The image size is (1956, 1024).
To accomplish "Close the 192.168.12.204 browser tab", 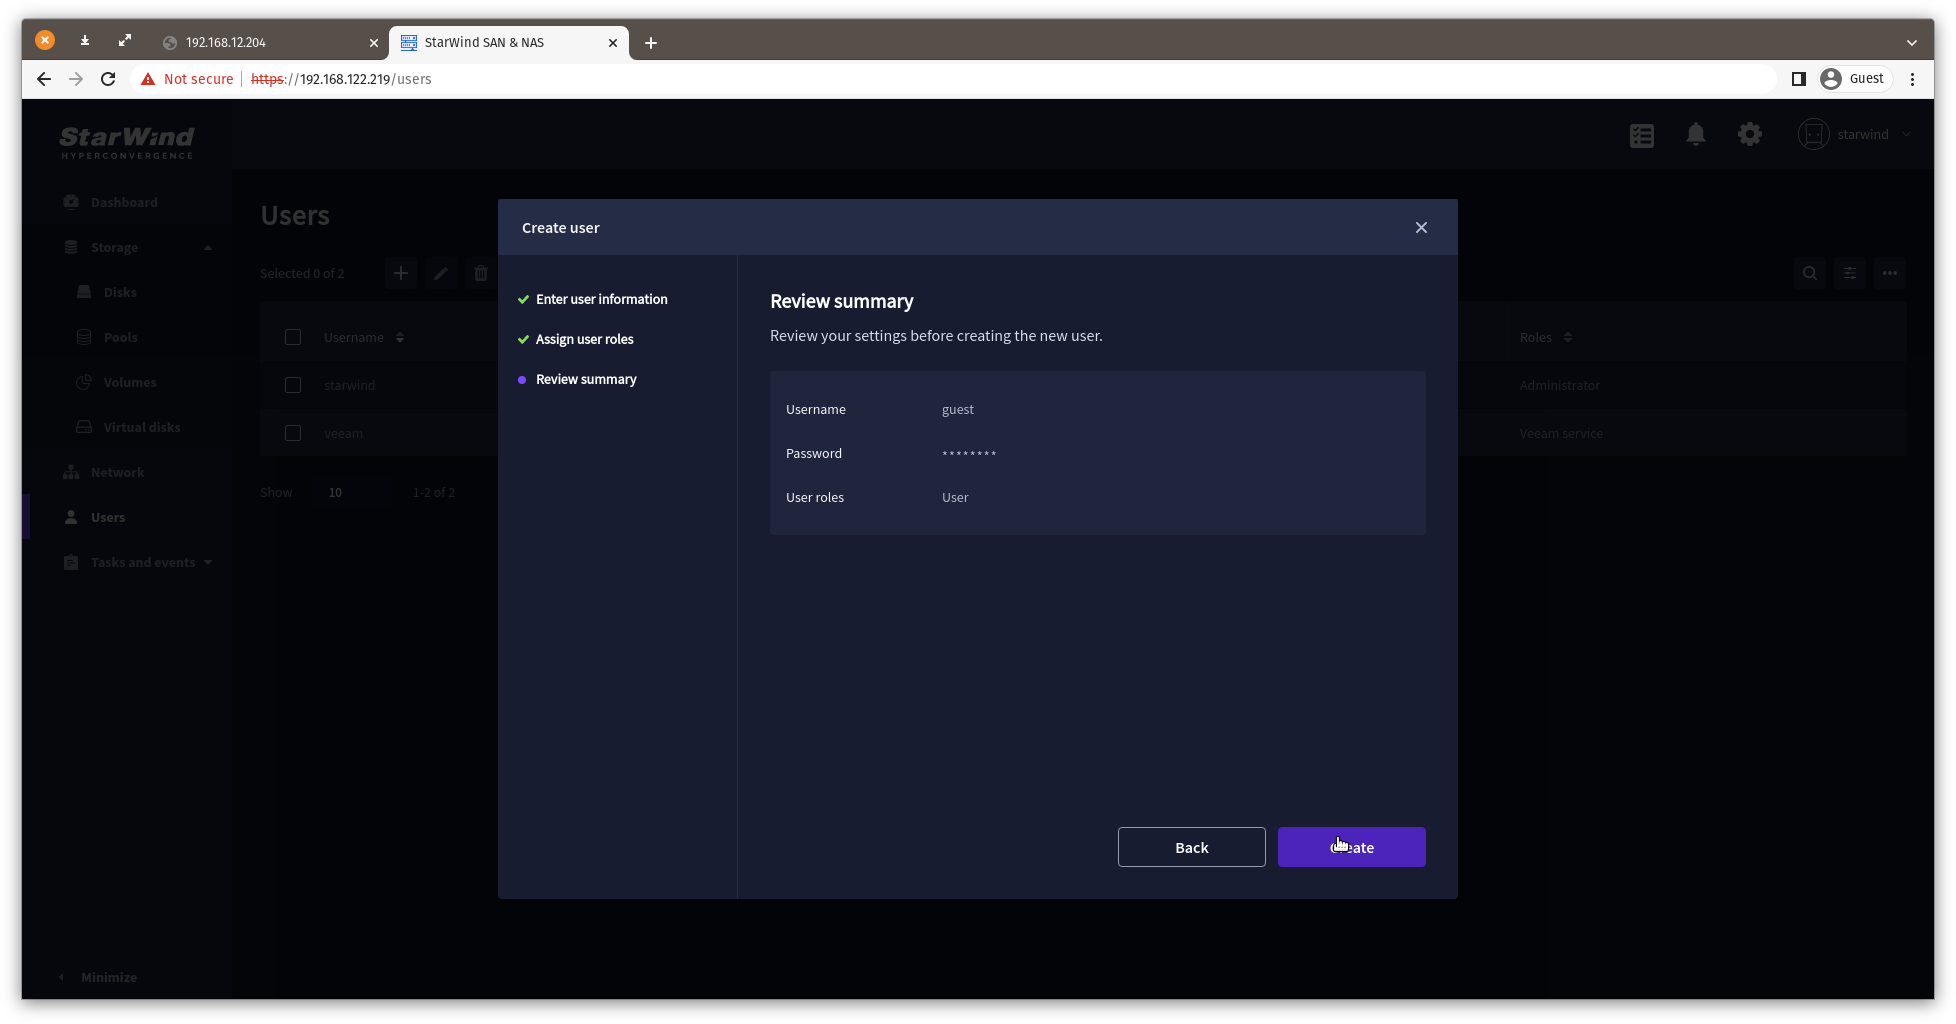I will 374,43.
